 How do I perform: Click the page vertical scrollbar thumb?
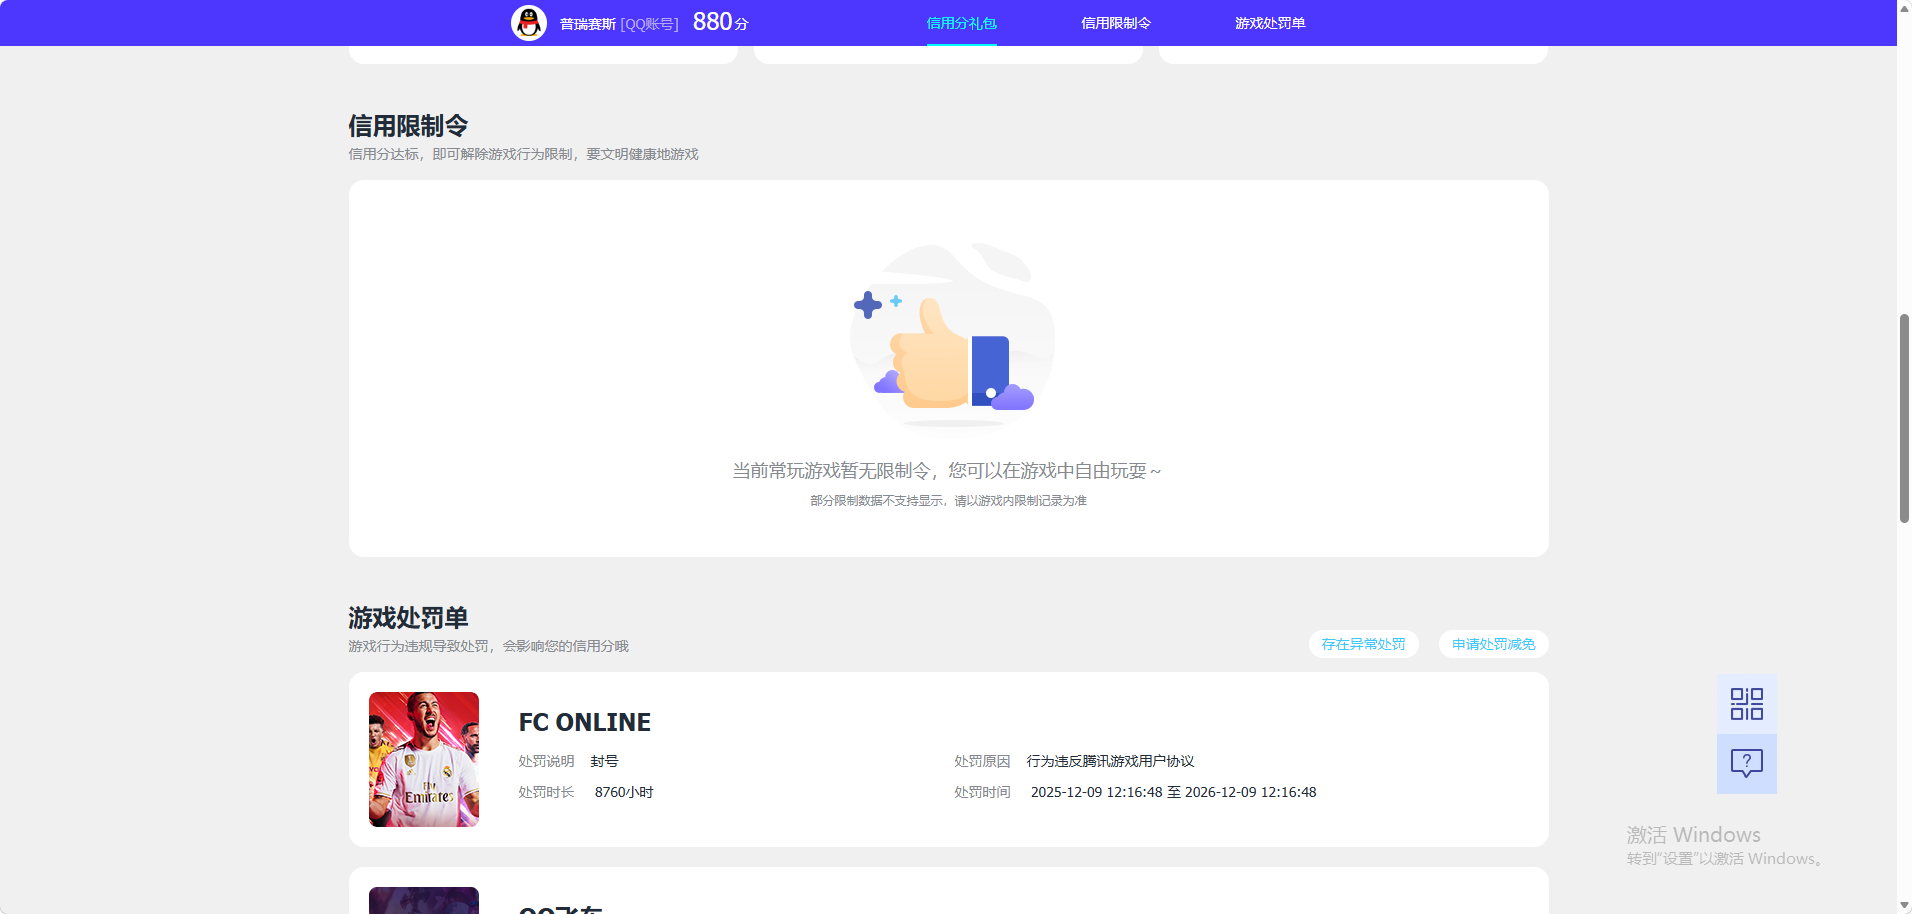[1904, 418]
